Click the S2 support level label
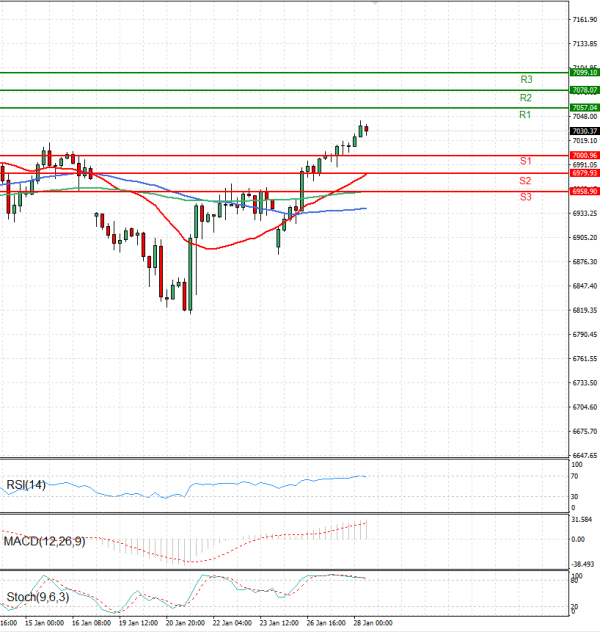Screen dimensions: 600x632 tap(525, 181)
